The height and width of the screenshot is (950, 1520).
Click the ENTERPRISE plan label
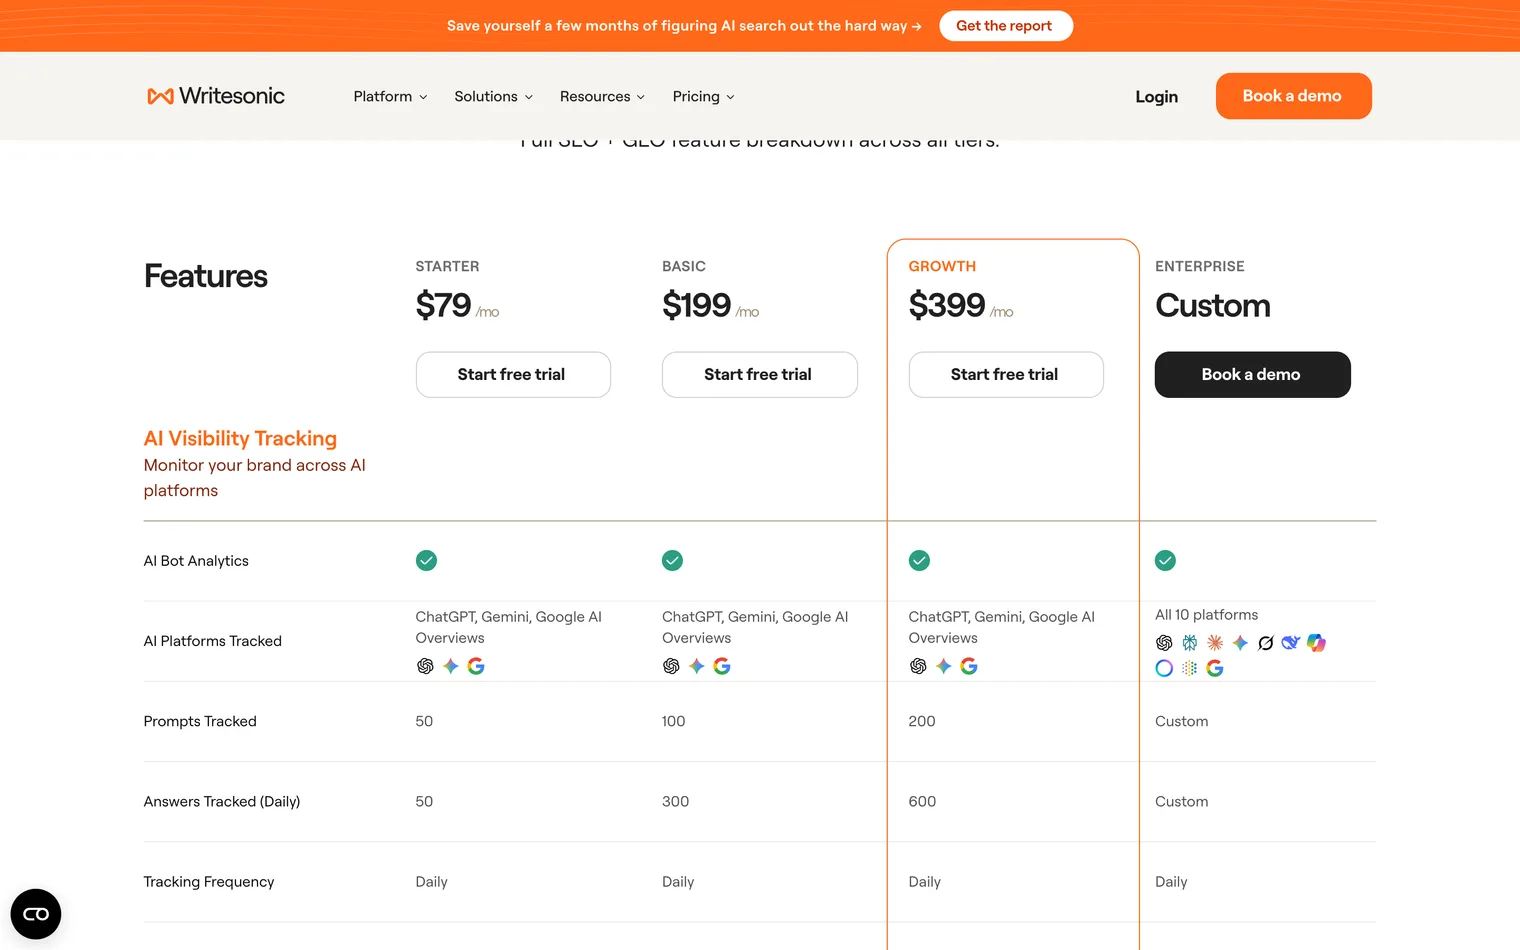[1200, 267]
